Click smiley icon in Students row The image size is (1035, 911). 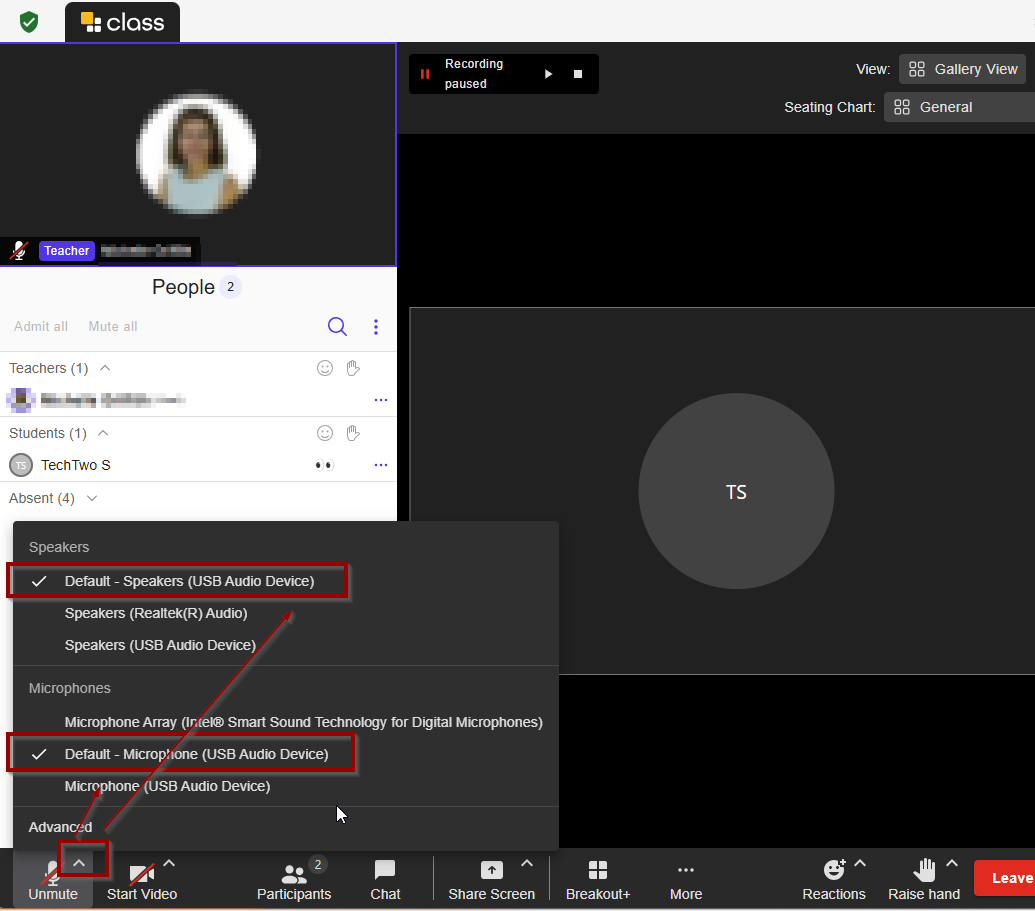pyautogui.click(x=325, y=433)
